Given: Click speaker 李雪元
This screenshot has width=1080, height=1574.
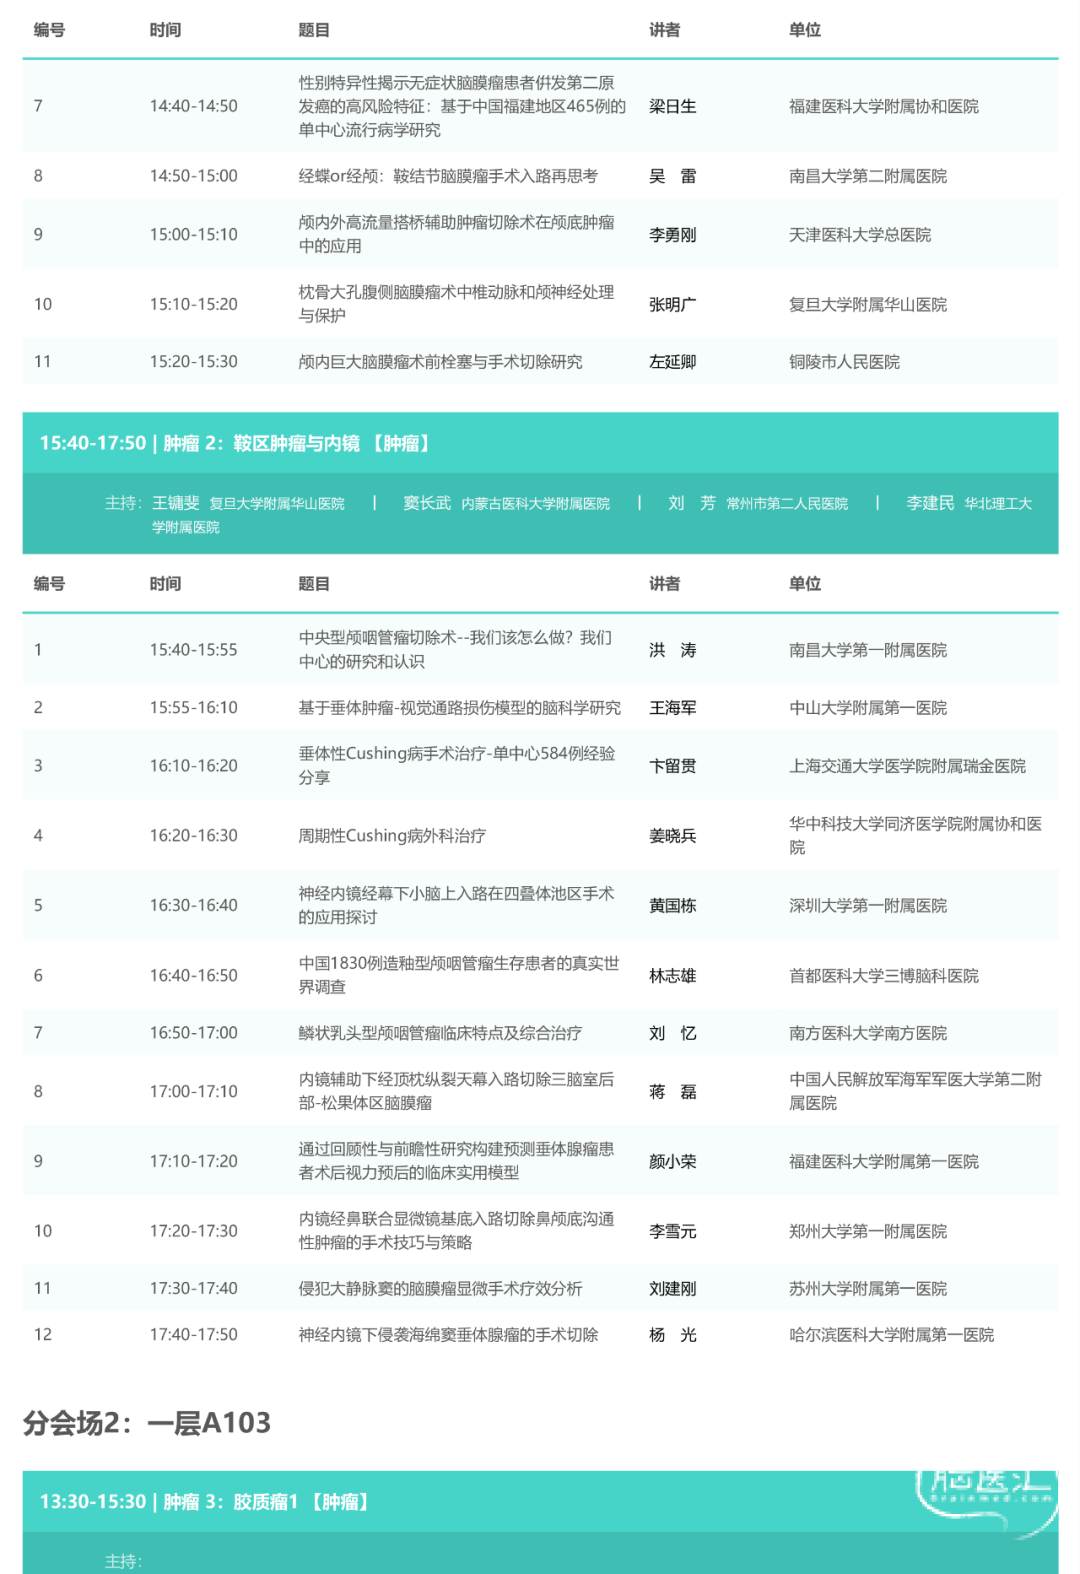Looking at the screenshot, I should tap(672, 1232).
